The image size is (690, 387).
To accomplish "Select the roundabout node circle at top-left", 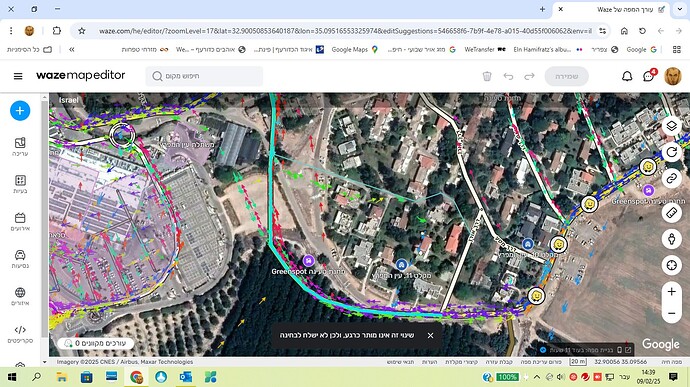I will (122, 135).
